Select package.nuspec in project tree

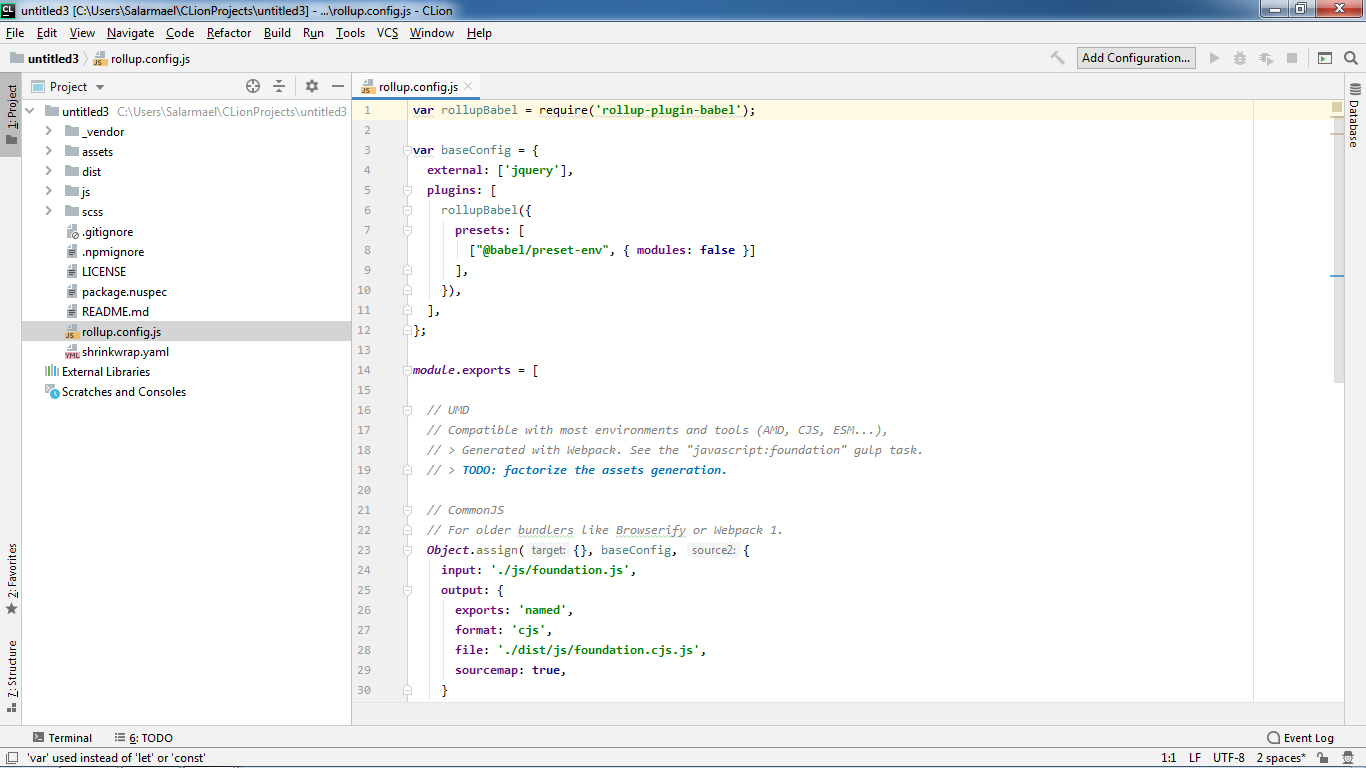point(124,292)
